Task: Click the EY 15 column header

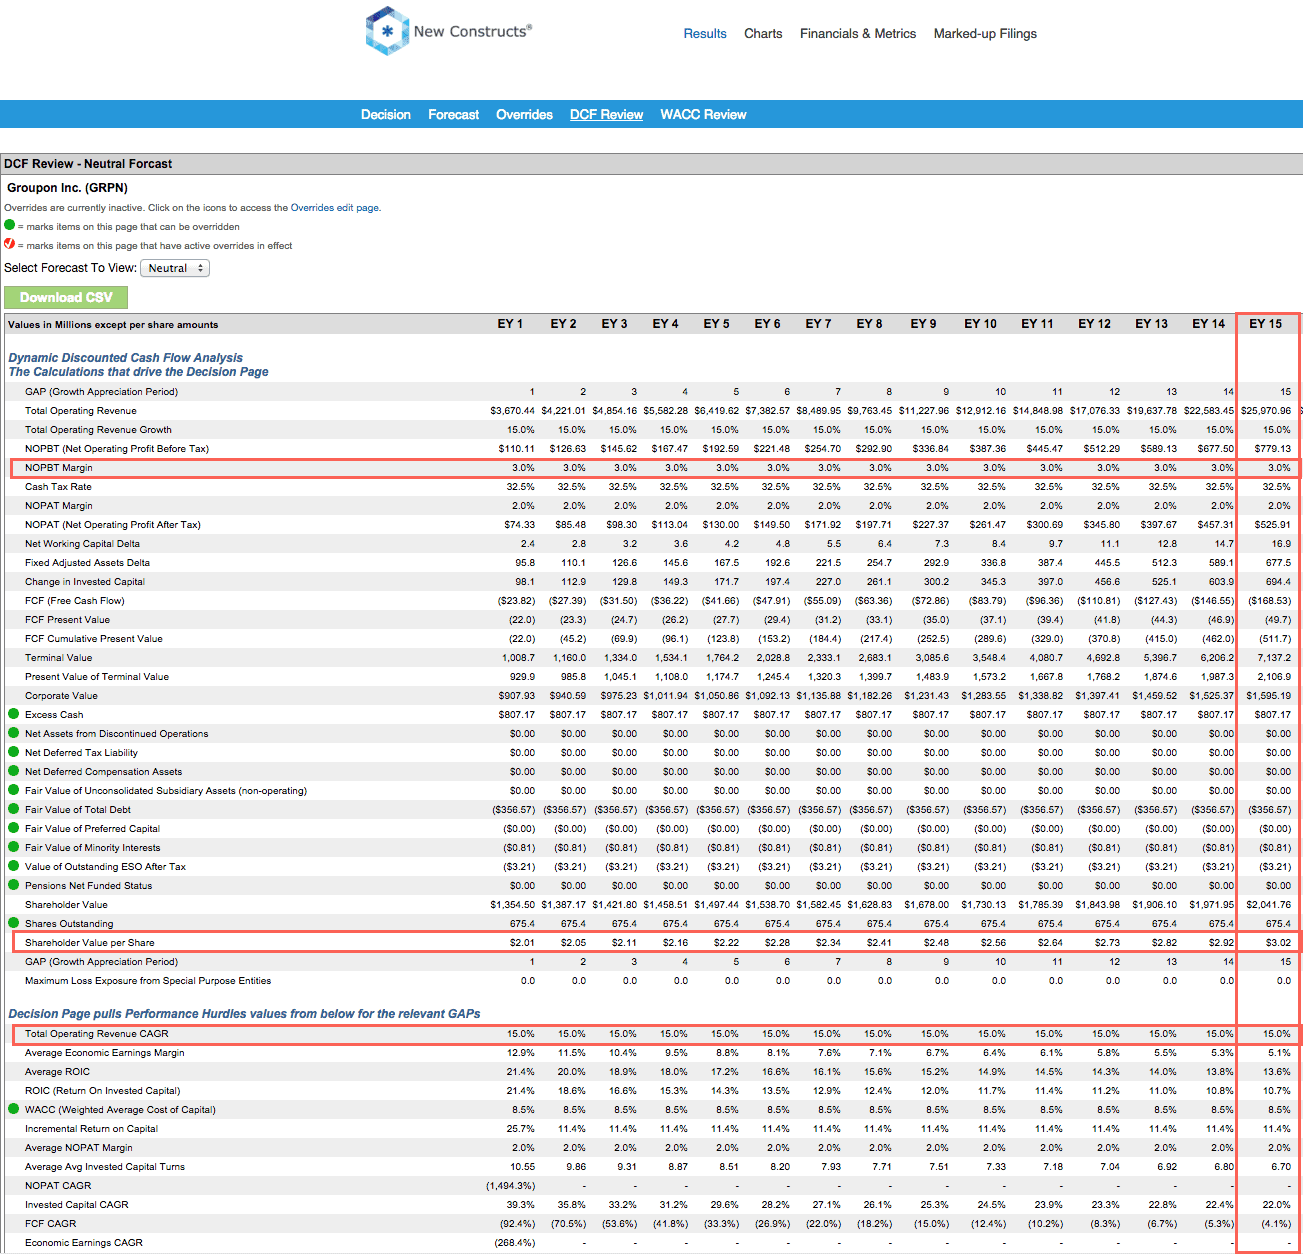Action: click(1265, 324)
